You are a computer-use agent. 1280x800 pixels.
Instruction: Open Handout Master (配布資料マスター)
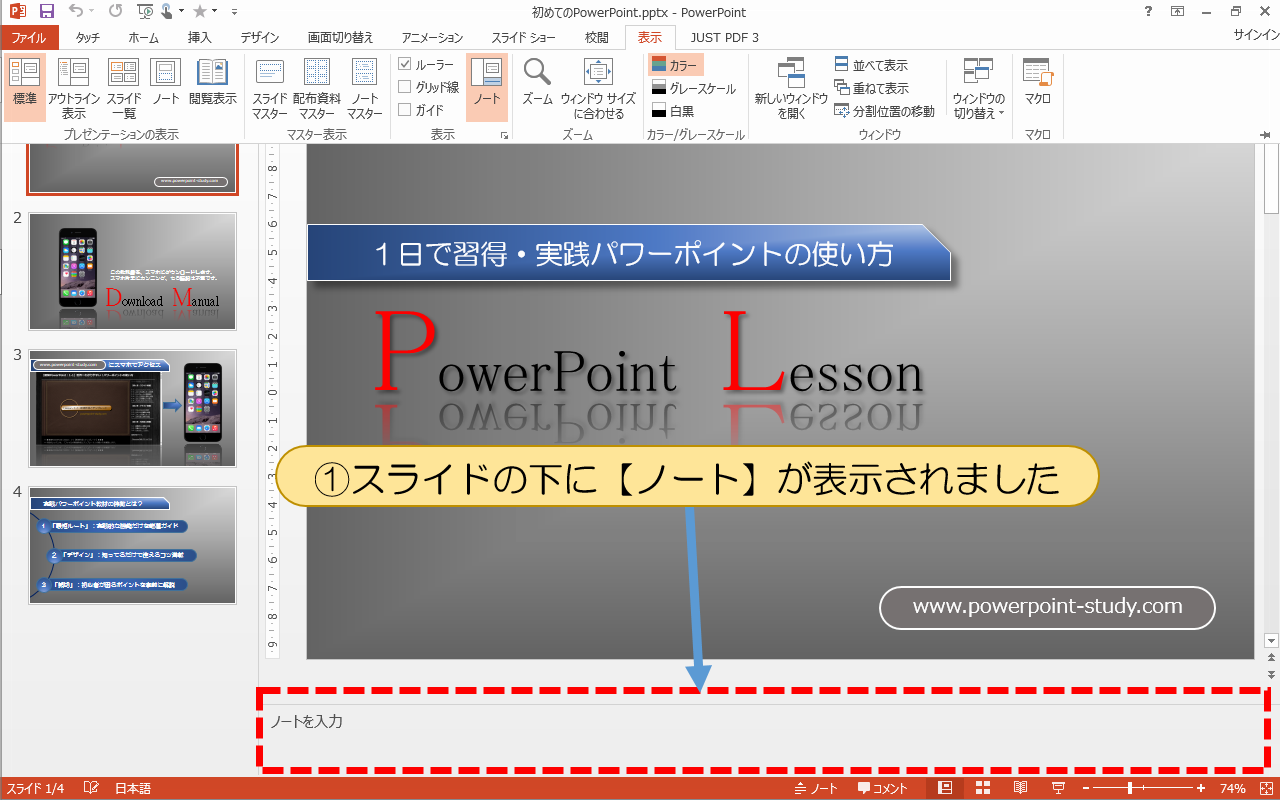tap(317, 87)
